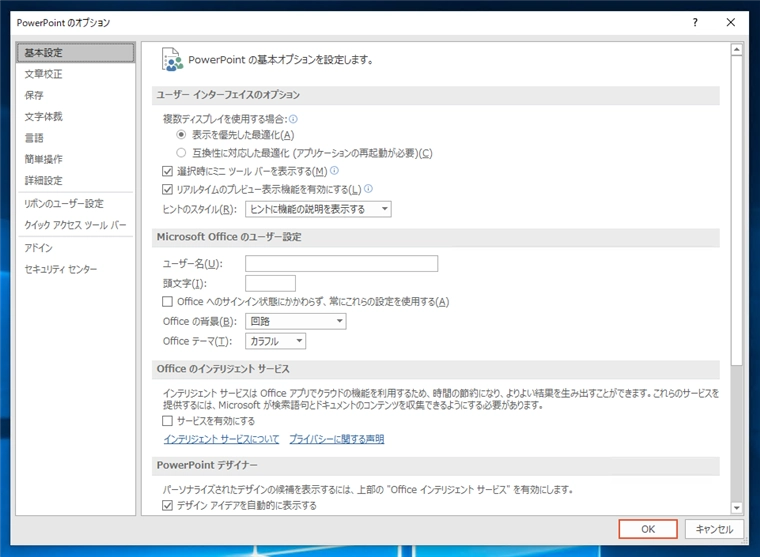Viewport: 760px width, 557px height.
Task: Open アドイン category
Action: [75, 248]
